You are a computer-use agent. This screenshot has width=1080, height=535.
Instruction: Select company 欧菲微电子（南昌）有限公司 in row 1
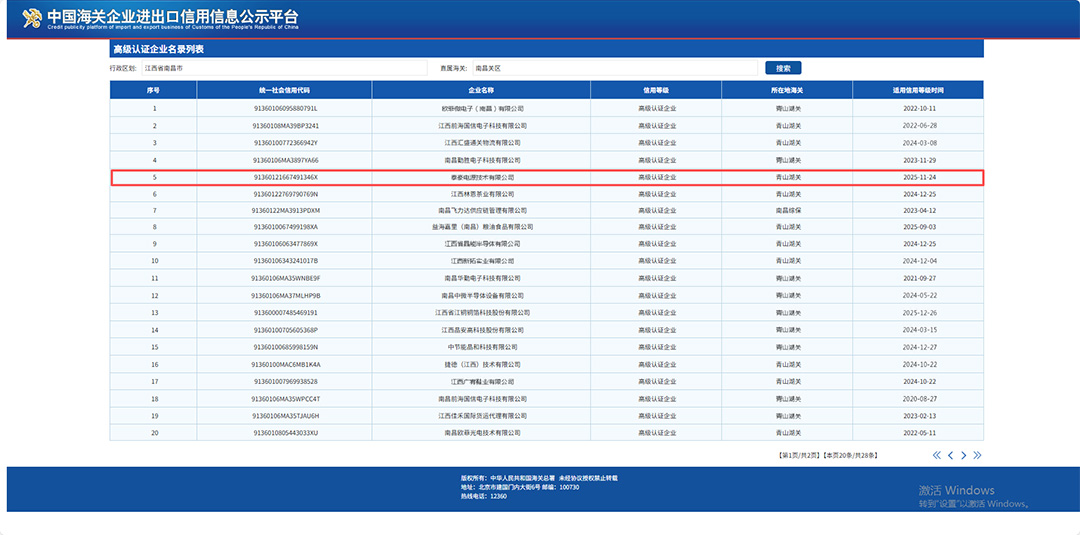coord(481,108)
